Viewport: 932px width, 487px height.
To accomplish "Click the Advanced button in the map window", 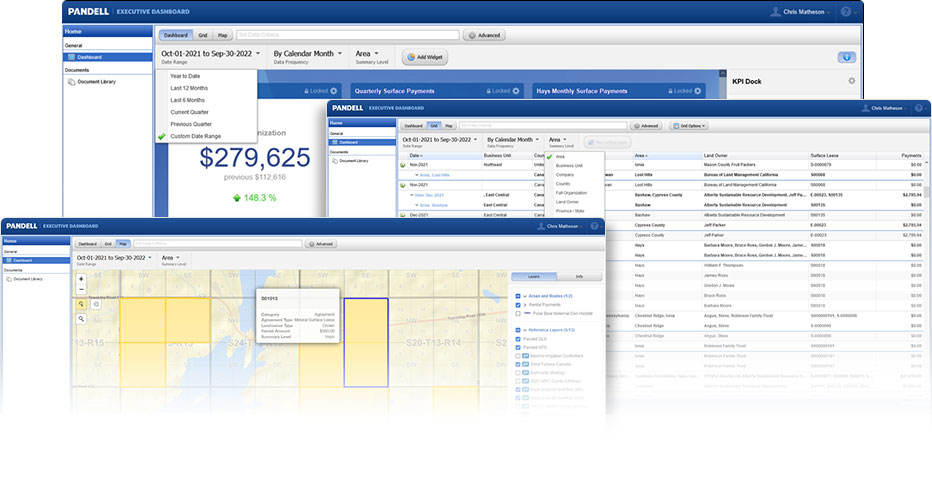I will tap(322, 244).
